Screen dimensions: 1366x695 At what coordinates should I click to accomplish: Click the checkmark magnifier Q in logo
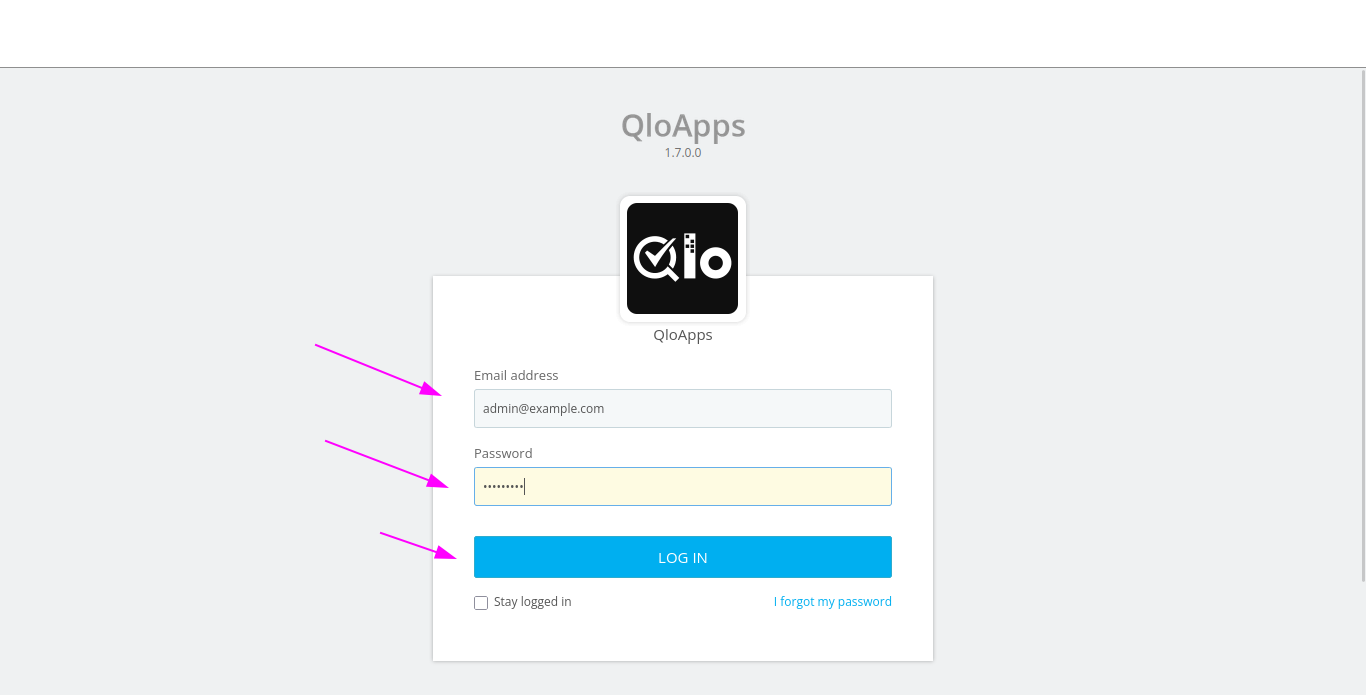point(656,258)
